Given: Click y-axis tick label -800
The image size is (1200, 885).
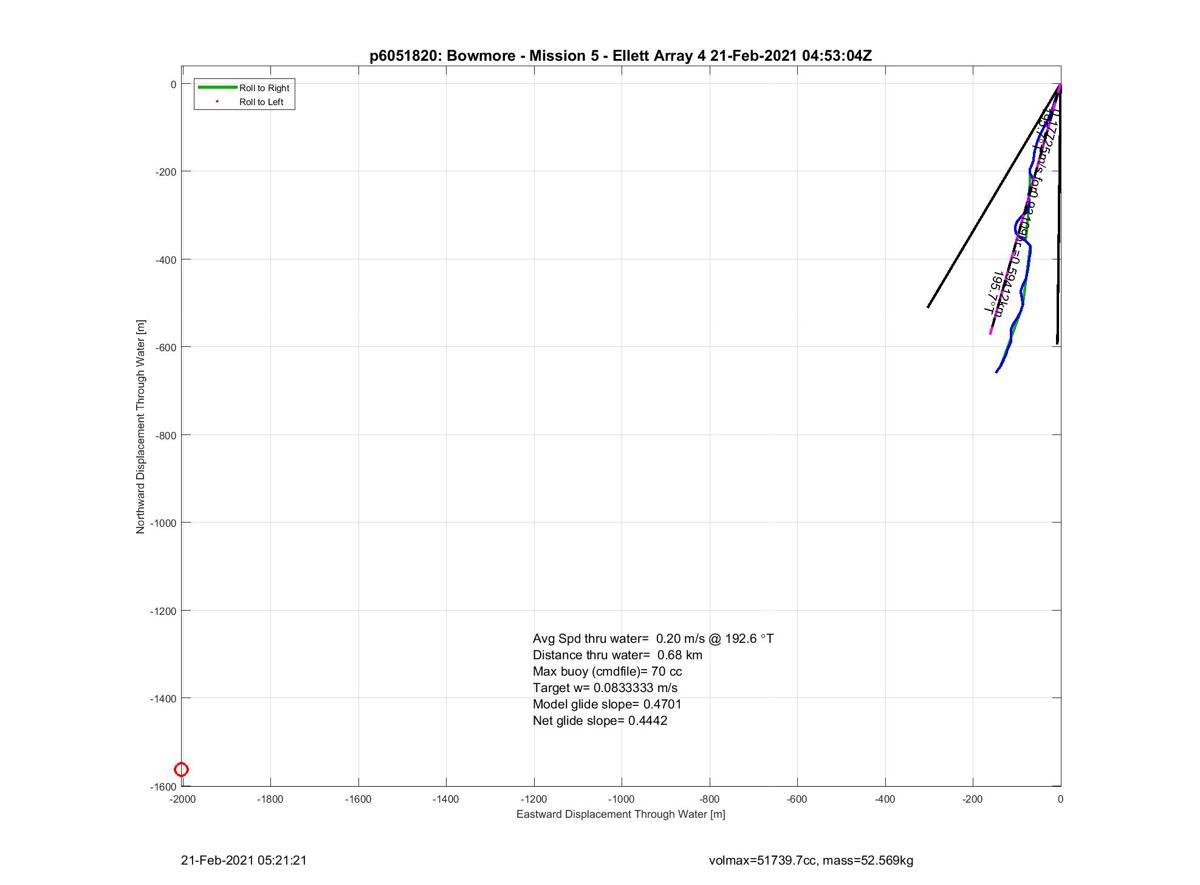Looking at the screenshot, I should pyautogui.click(x=165, y=435).
